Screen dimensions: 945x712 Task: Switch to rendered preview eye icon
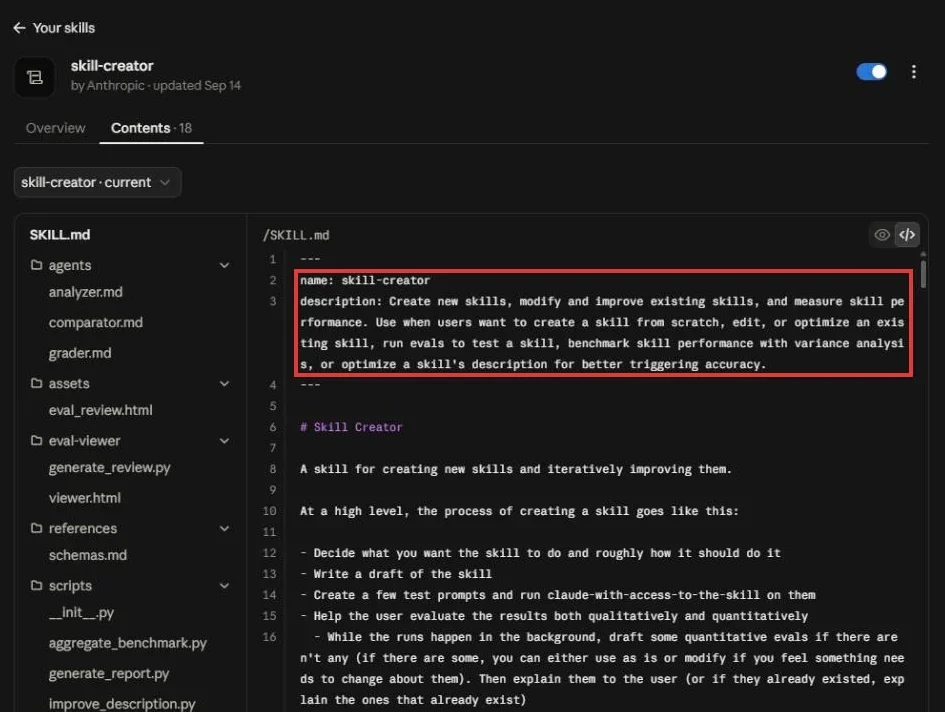882,235
